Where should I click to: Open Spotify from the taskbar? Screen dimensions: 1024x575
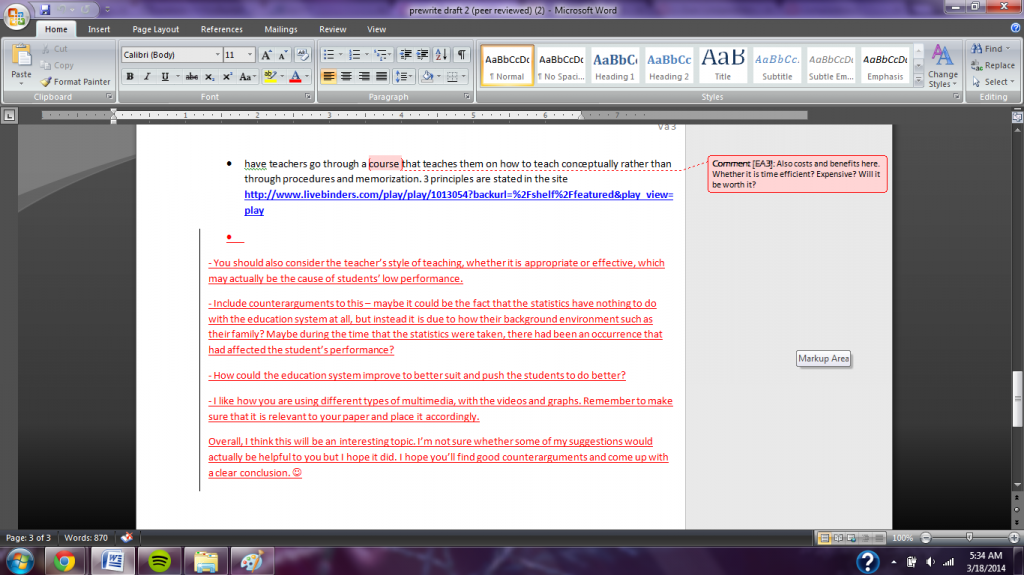tap(157, 560)
